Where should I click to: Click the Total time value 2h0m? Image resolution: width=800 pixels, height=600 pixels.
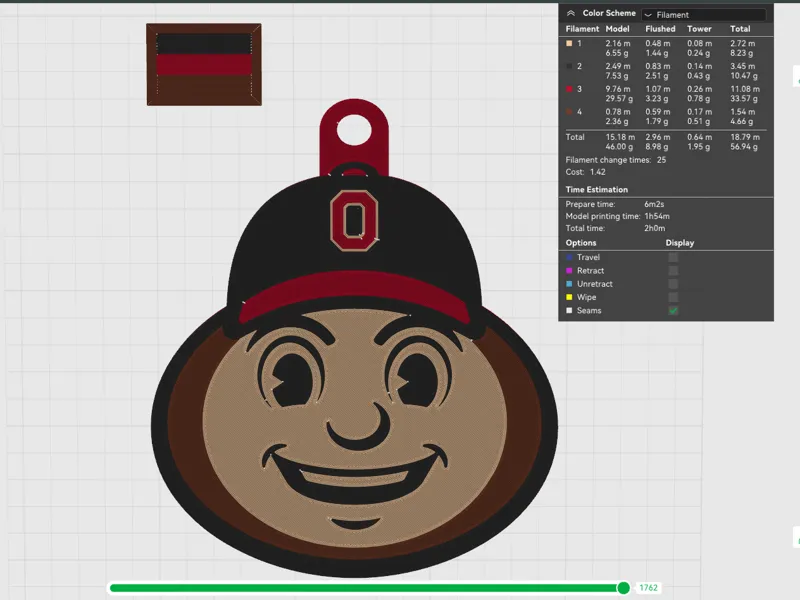(655, 229)
